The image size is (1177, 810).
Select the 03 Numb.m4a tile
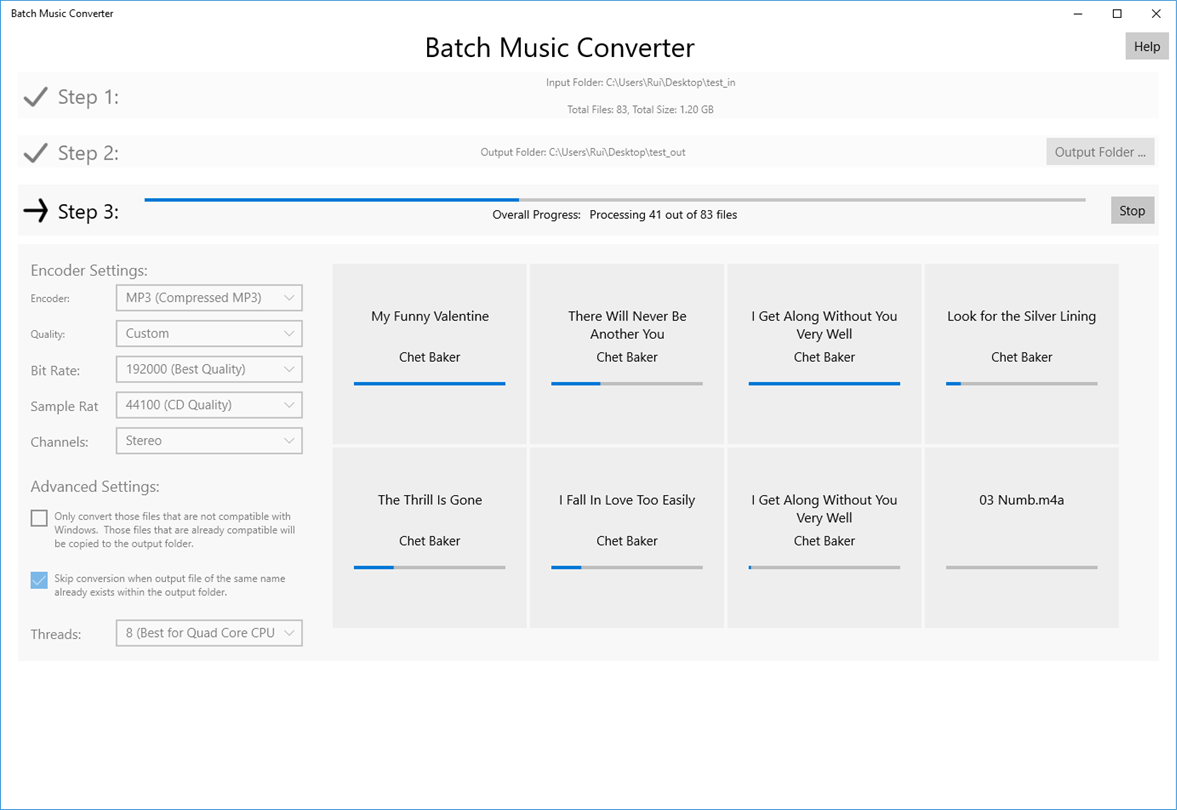tap(1021, 538)
